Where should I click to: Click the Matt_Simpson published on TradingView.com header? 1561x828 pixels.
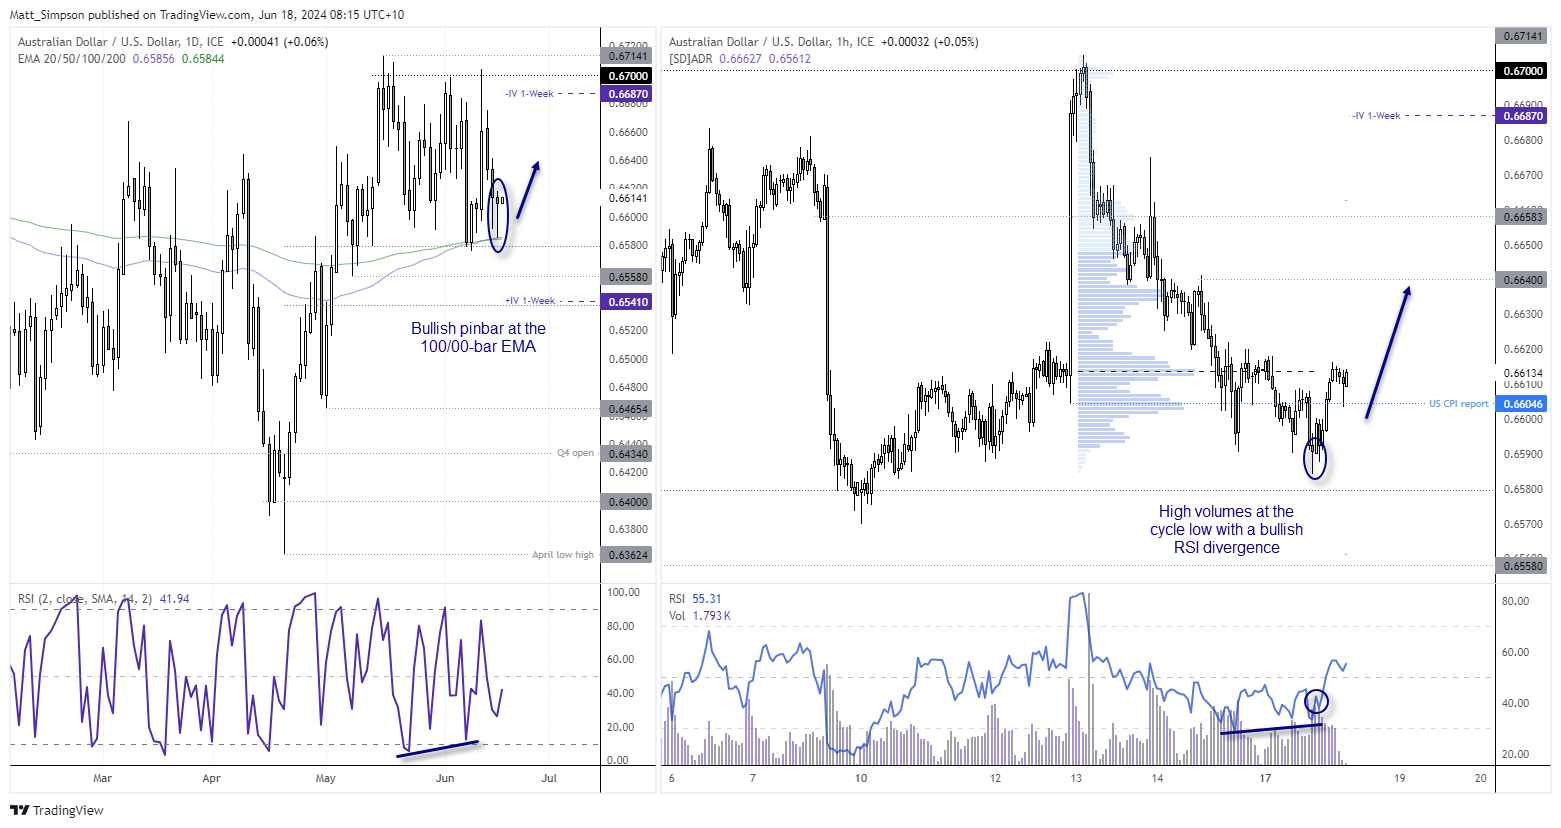pyautogui.click(x=207, y=15)
